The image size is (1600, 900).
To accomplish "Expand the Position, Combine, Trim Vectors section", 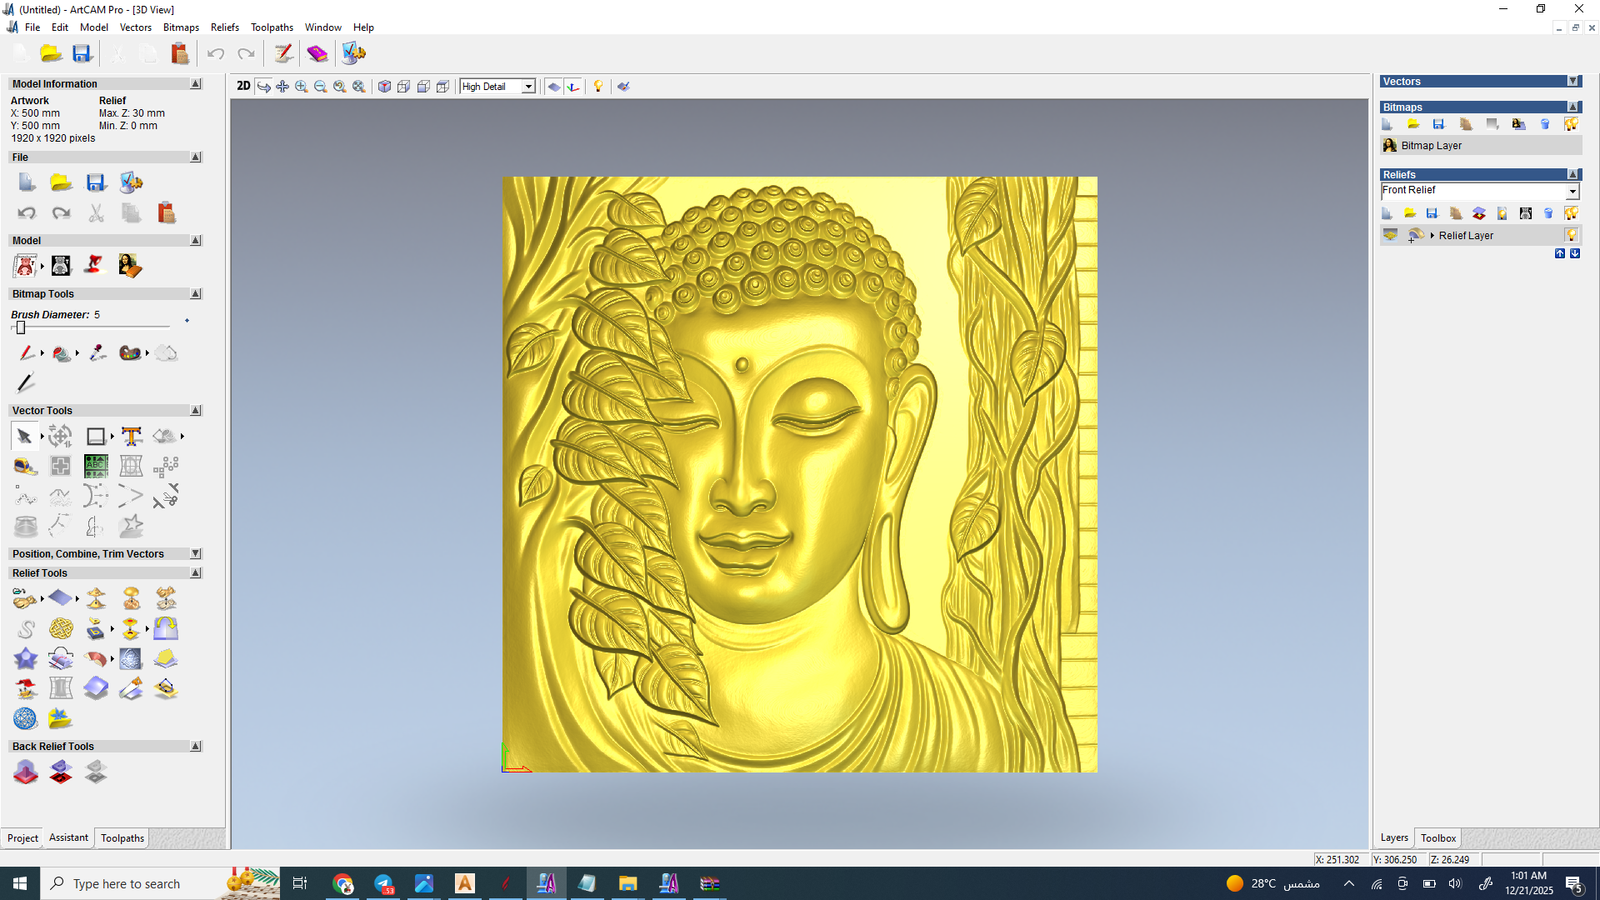I will pos(195,554).
